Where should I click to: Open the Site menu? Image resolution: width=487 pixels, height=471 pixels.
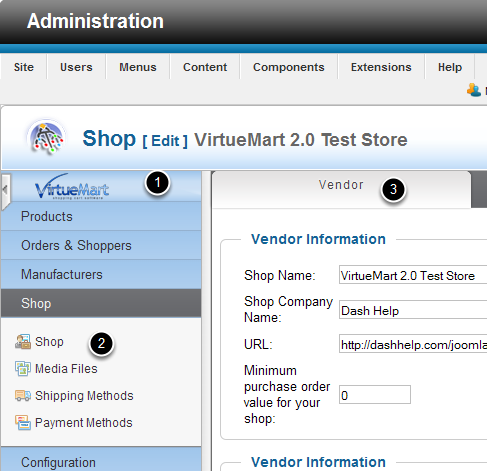pyautogui.click(x=24, y=67)
